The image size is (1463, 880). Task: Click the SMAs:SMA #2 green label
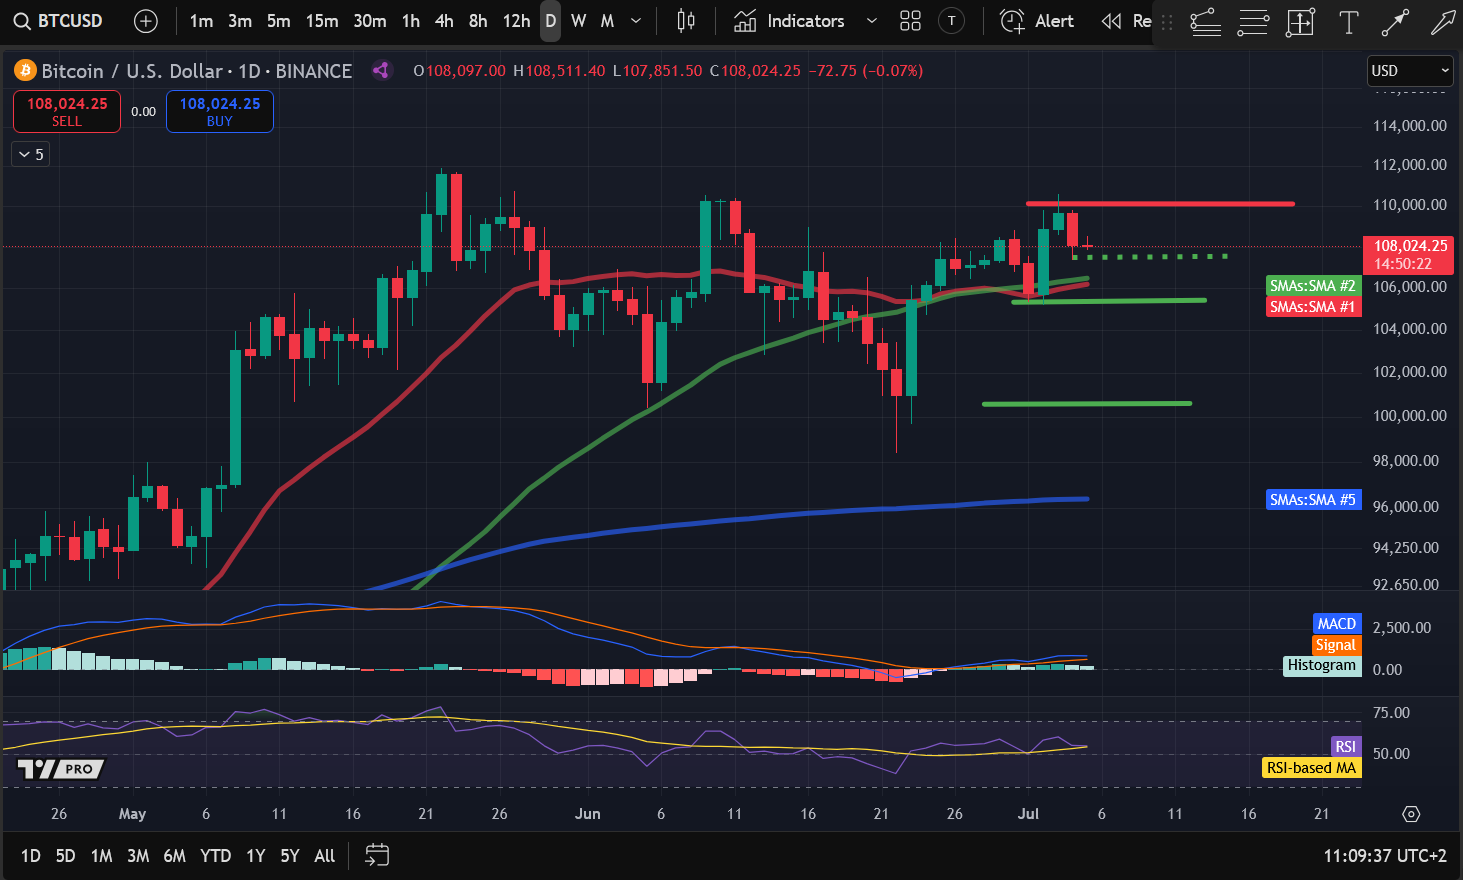click(x=1313, y=286)
